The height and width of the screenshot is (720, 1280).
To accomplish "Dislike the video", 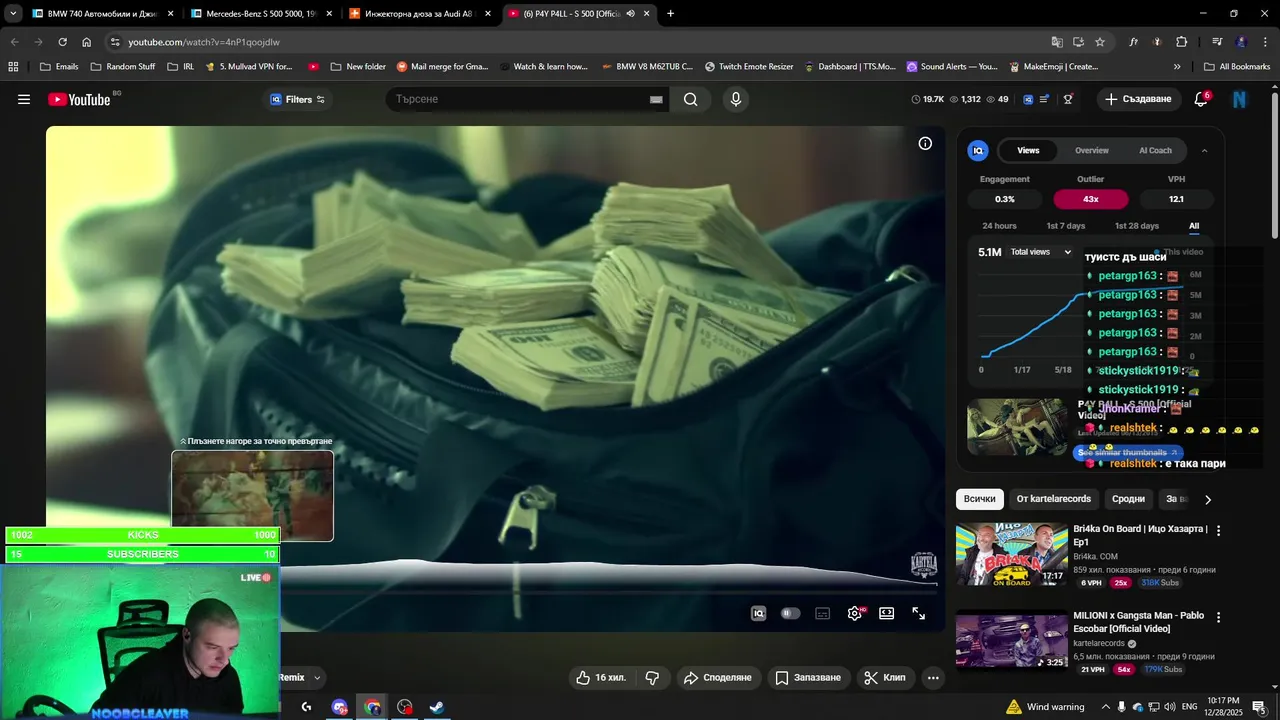I will pyautogui.click(x=652, y=677).
